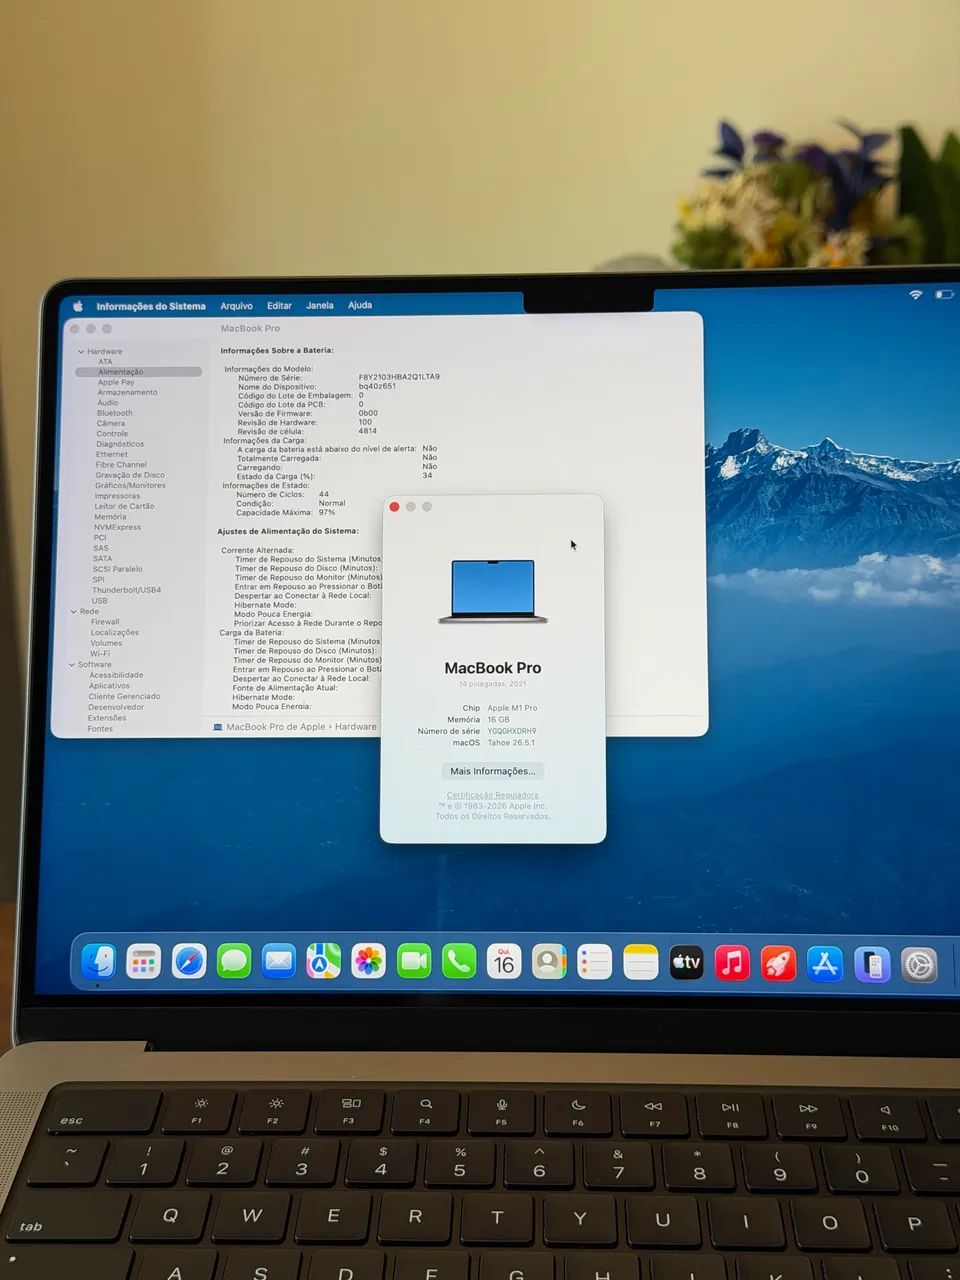Select Memória in the sidebar
The width and height of the screenshot is (960, 1280).
[110, 517]
